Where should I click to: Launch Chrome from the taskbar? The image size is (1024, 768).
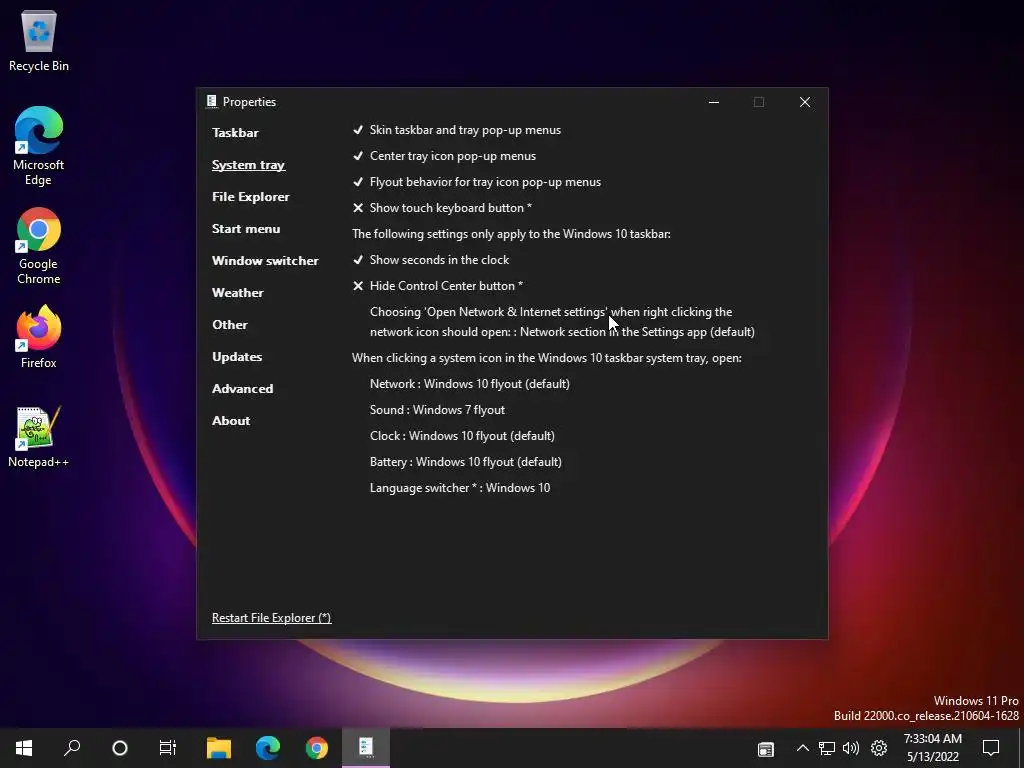(317, 748)
